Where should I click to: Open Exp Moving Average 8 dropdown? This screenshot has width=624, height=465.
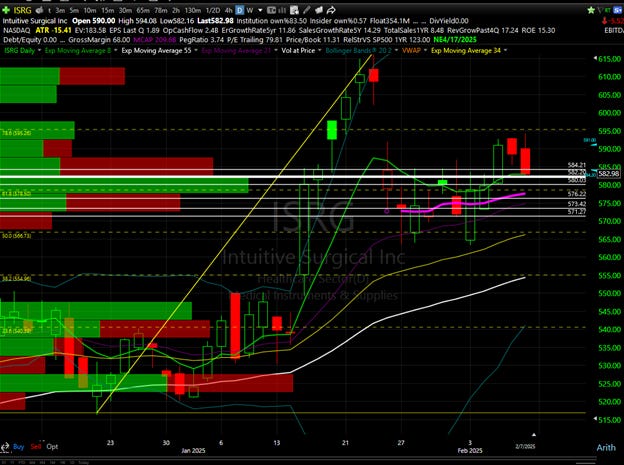tap(115, 51)
